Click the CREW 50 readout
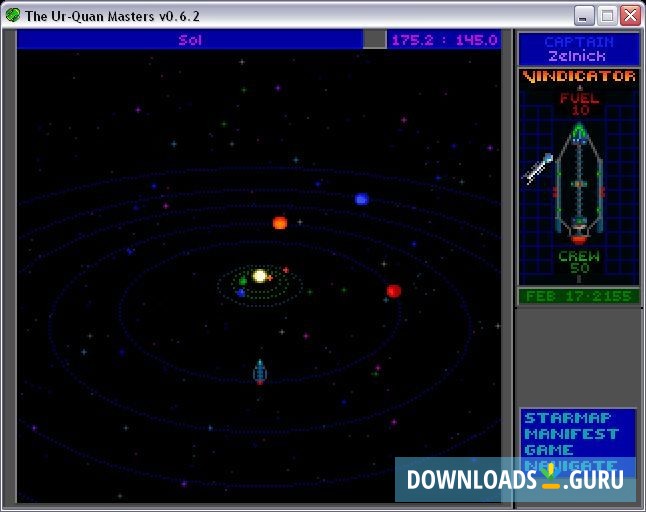Screen dimensions: 646x512 tap(579, 262)
